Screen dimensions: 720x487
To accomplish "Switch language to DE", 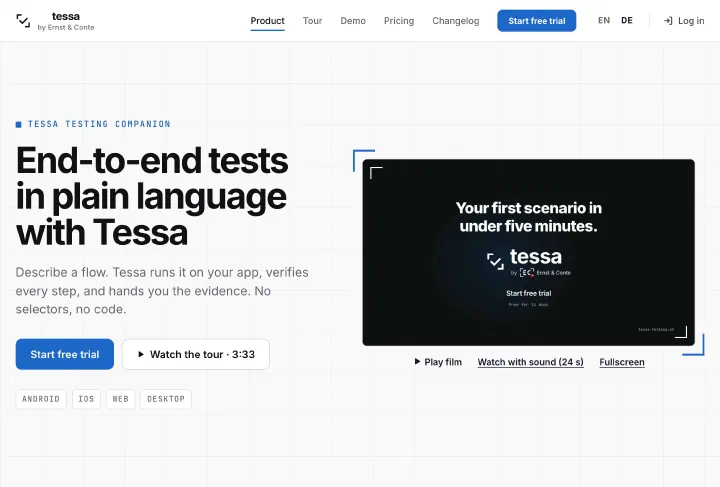I will [627, 20].
